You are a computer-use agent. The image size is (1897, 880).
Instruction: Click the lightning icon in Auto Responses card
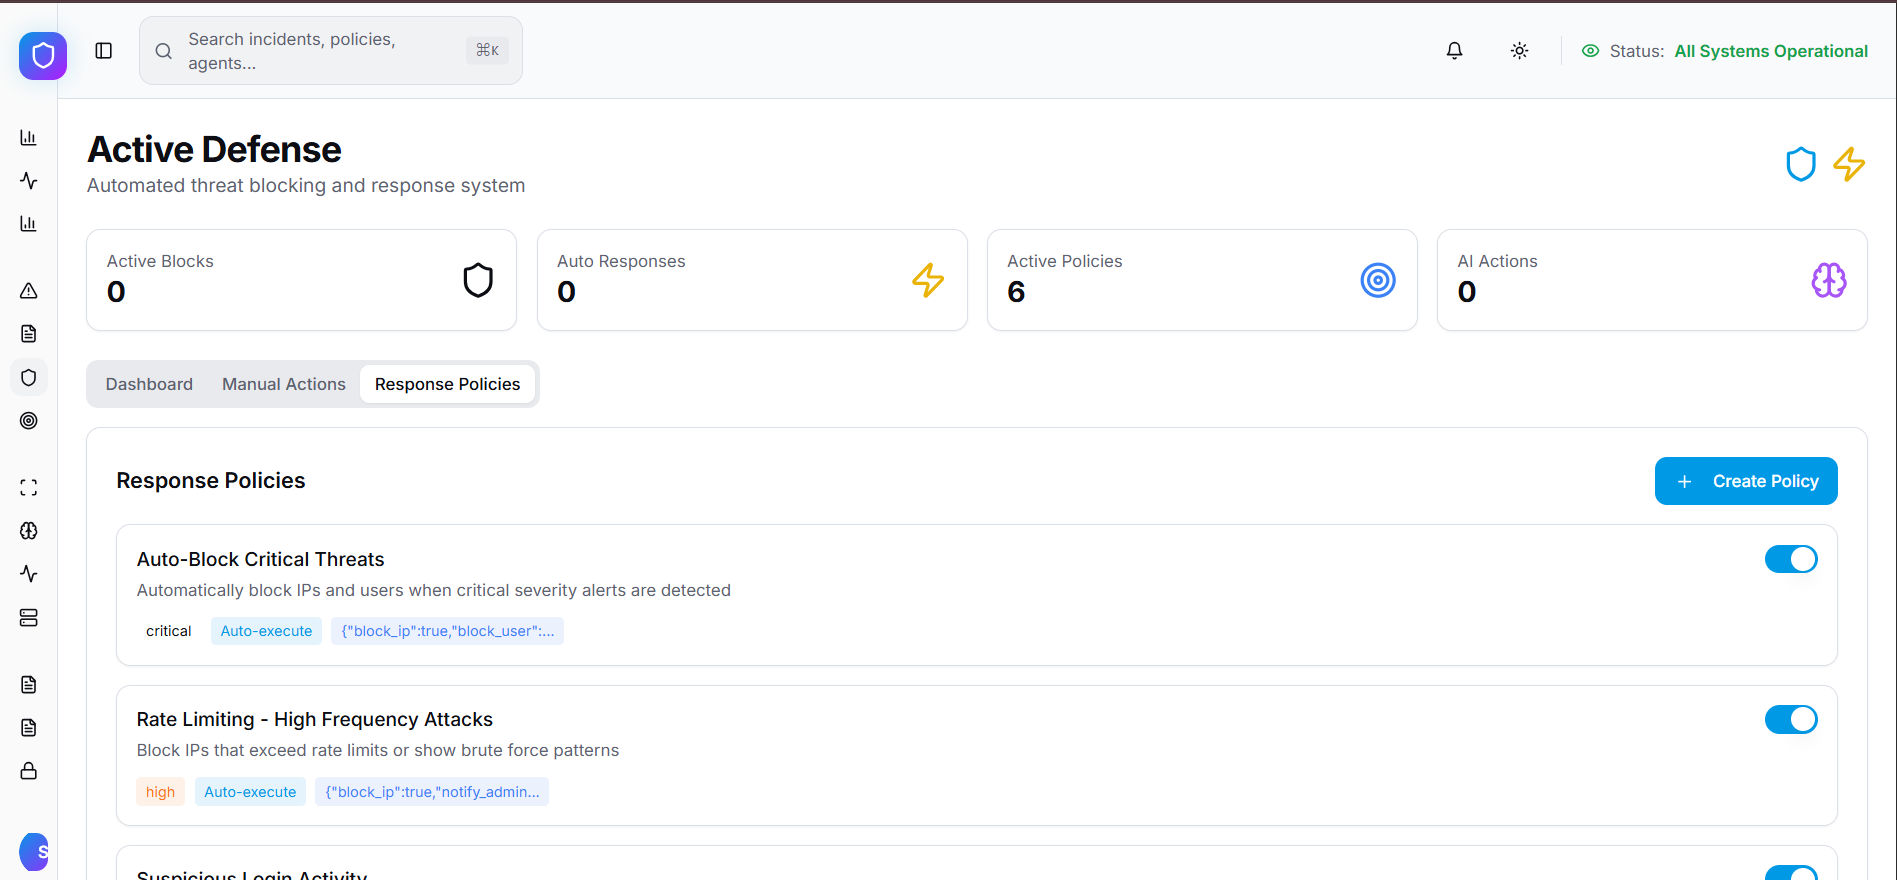[928, 280]
